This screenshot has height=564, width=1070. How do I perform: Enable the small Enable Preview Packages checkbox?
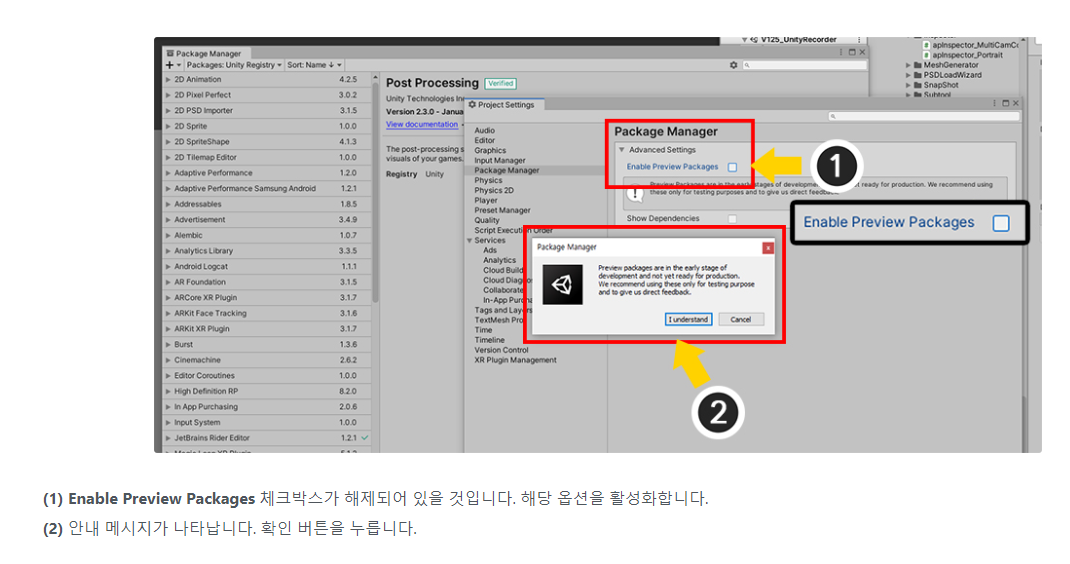click(x=732, y=167)
